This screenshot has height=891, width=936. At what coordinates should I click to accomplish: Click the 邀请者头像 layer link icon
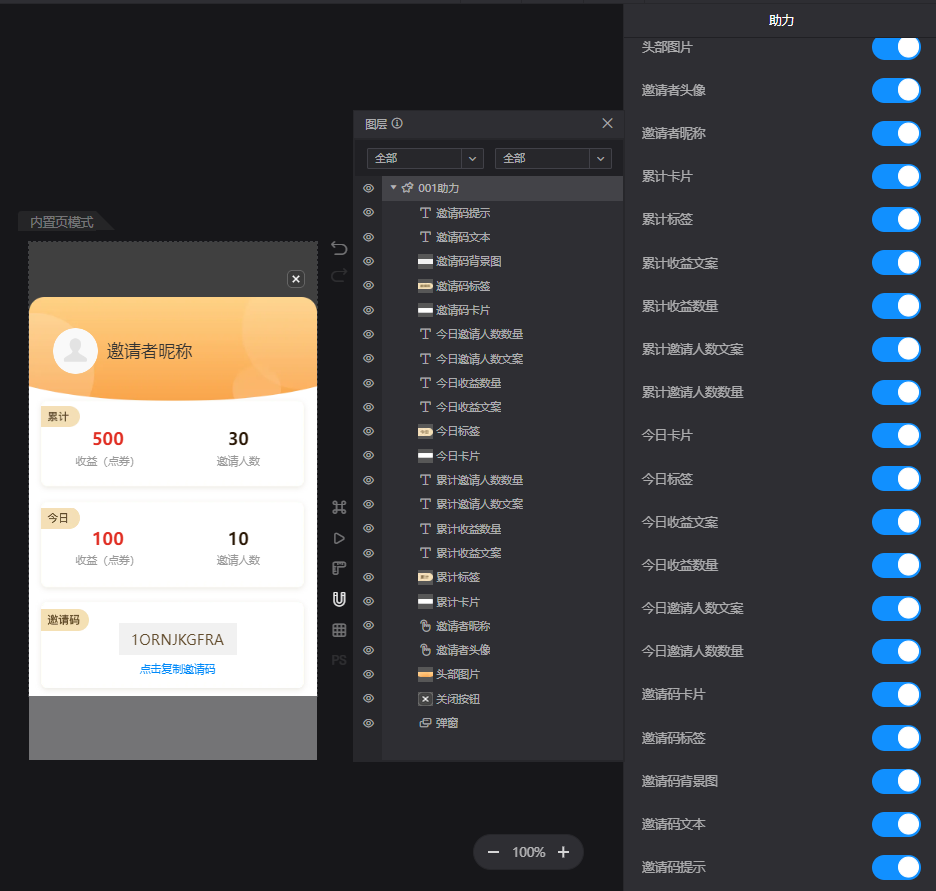click(425, 650)
